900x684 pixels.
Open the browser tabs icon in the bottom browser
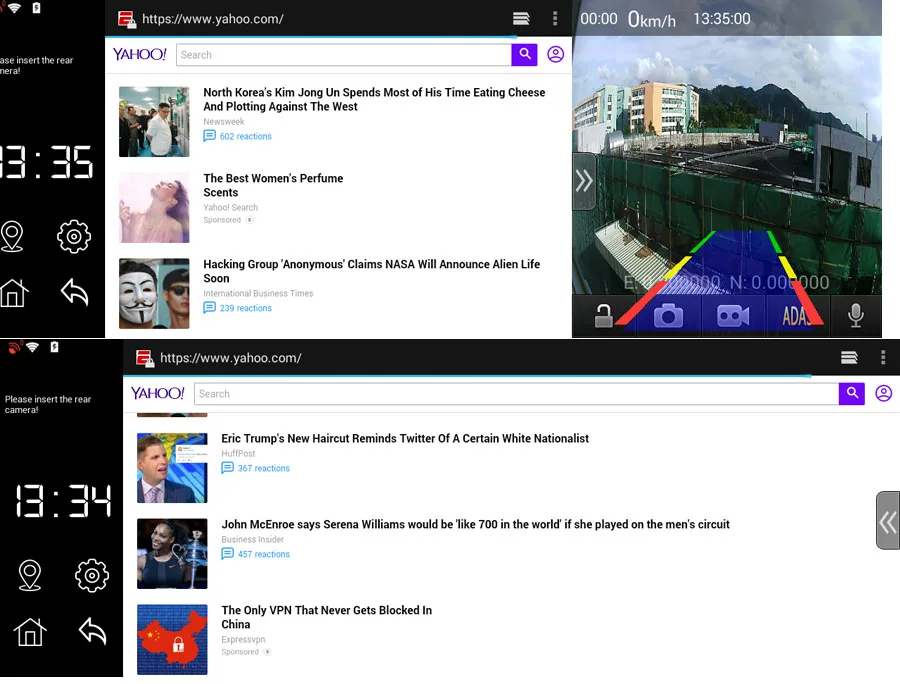tap(849, 358)
